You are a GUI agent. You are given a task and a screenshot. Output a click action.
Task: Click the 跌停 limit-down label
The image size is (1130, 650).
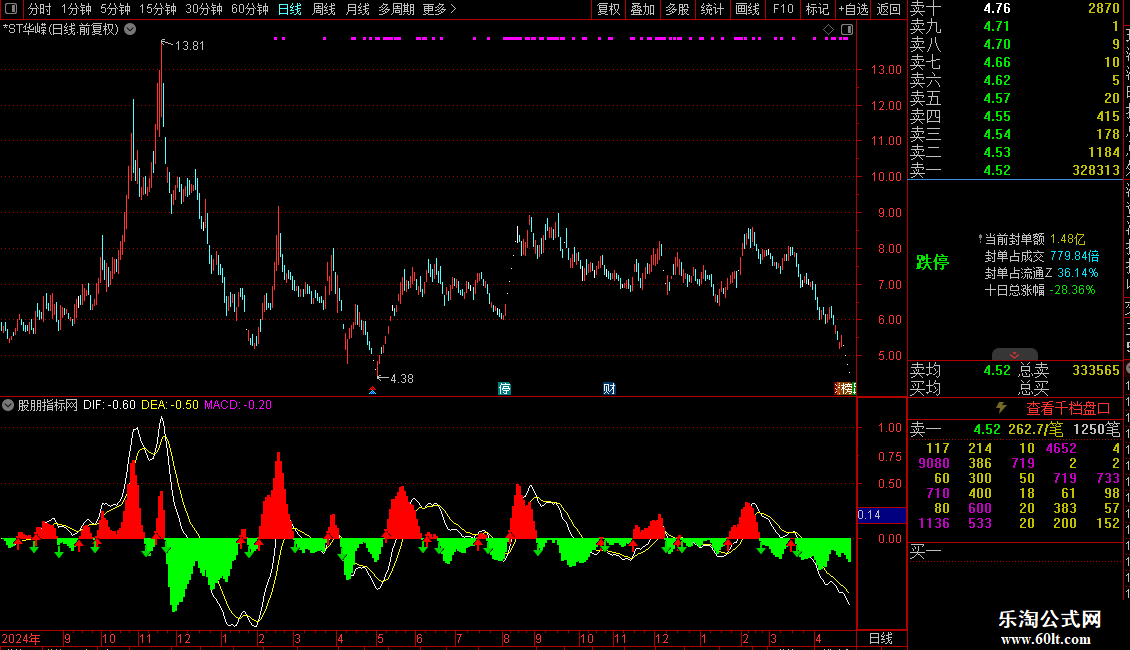coord(932,262)
